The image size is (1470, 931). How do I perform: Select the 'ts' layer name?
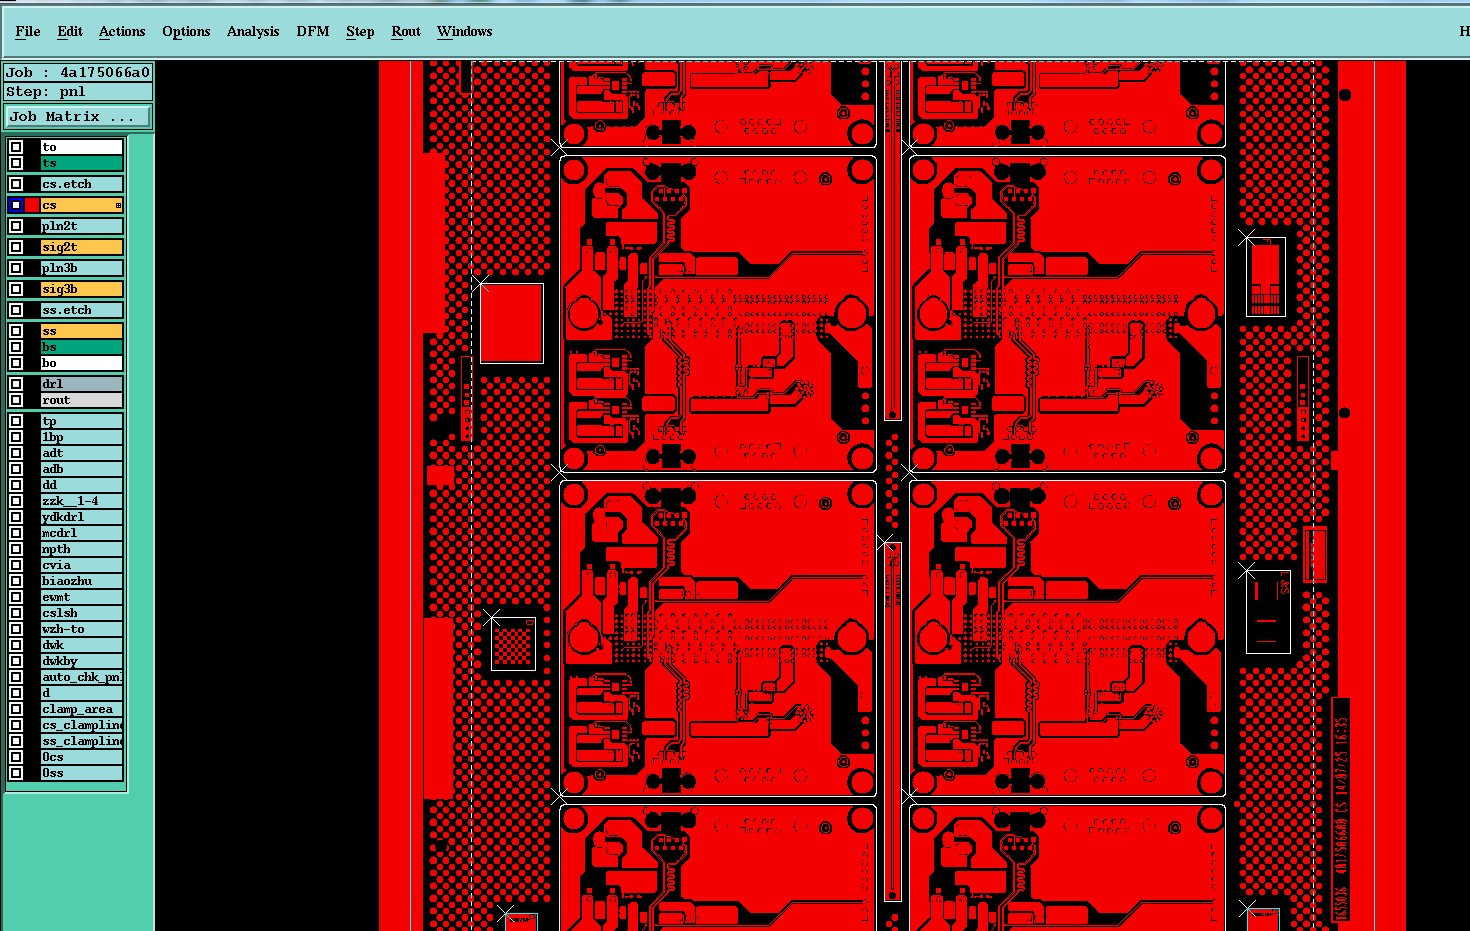pyautogui.click(x=81, y=163)
